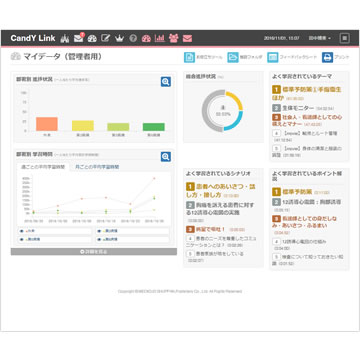
Task: Click the pink envelope icon in header
Action: click(187, 38)
